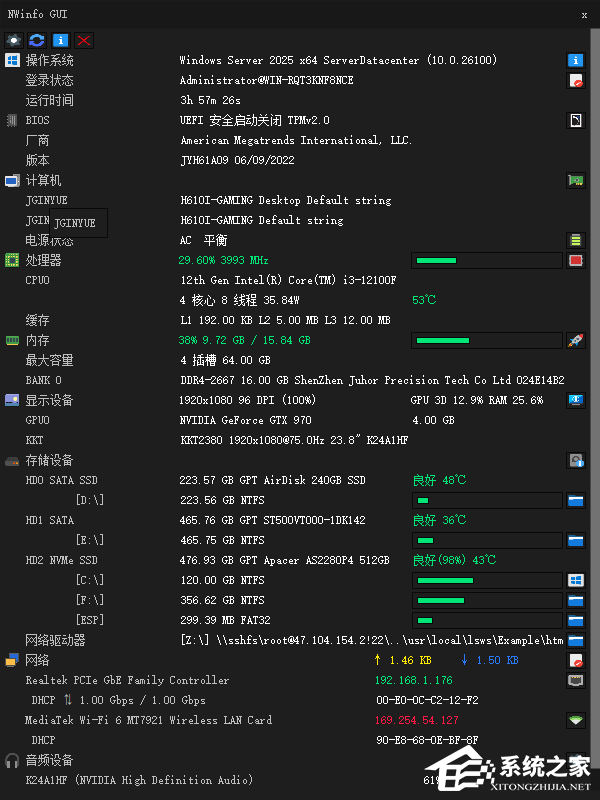Click the icon right of the Administrator login row
The width and height of the screenshot is (600, 800).
coord(576,80)
